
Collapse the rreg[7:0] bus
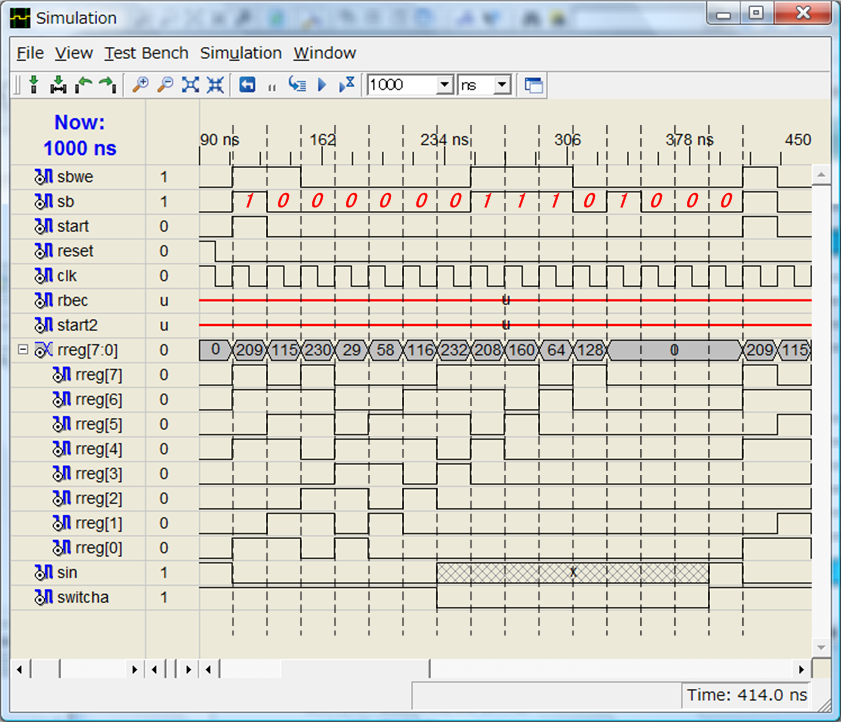click(x=23, y=350)
